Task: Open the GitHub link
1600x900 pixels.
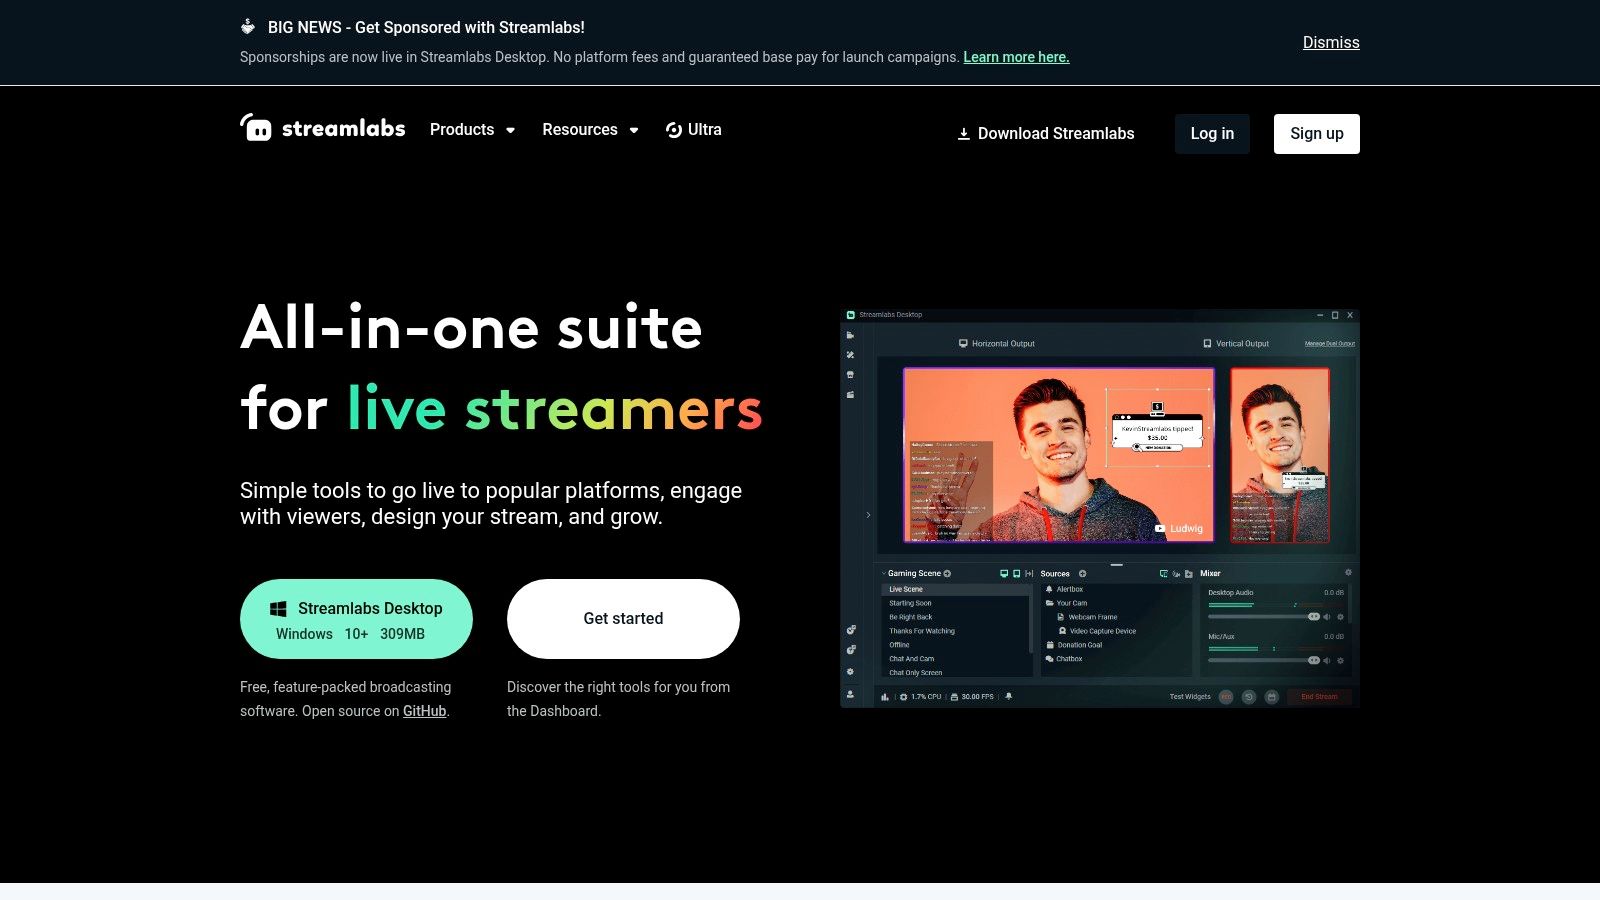Action: [x=424, y=711]
